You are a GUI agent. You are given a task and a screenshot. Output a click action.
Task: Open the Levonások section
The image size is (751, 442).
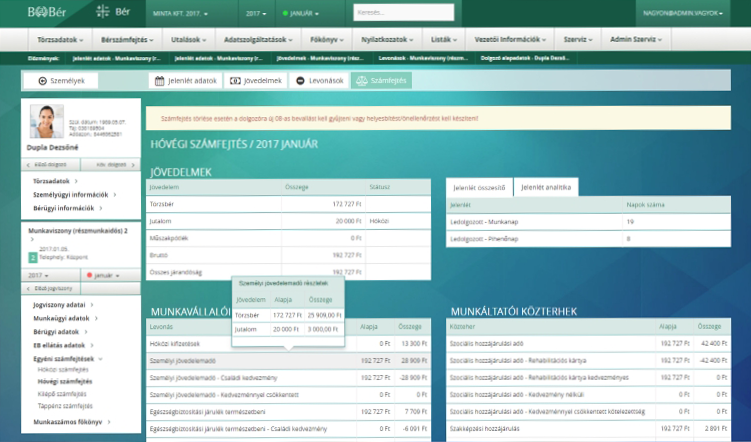coord(319,81)
